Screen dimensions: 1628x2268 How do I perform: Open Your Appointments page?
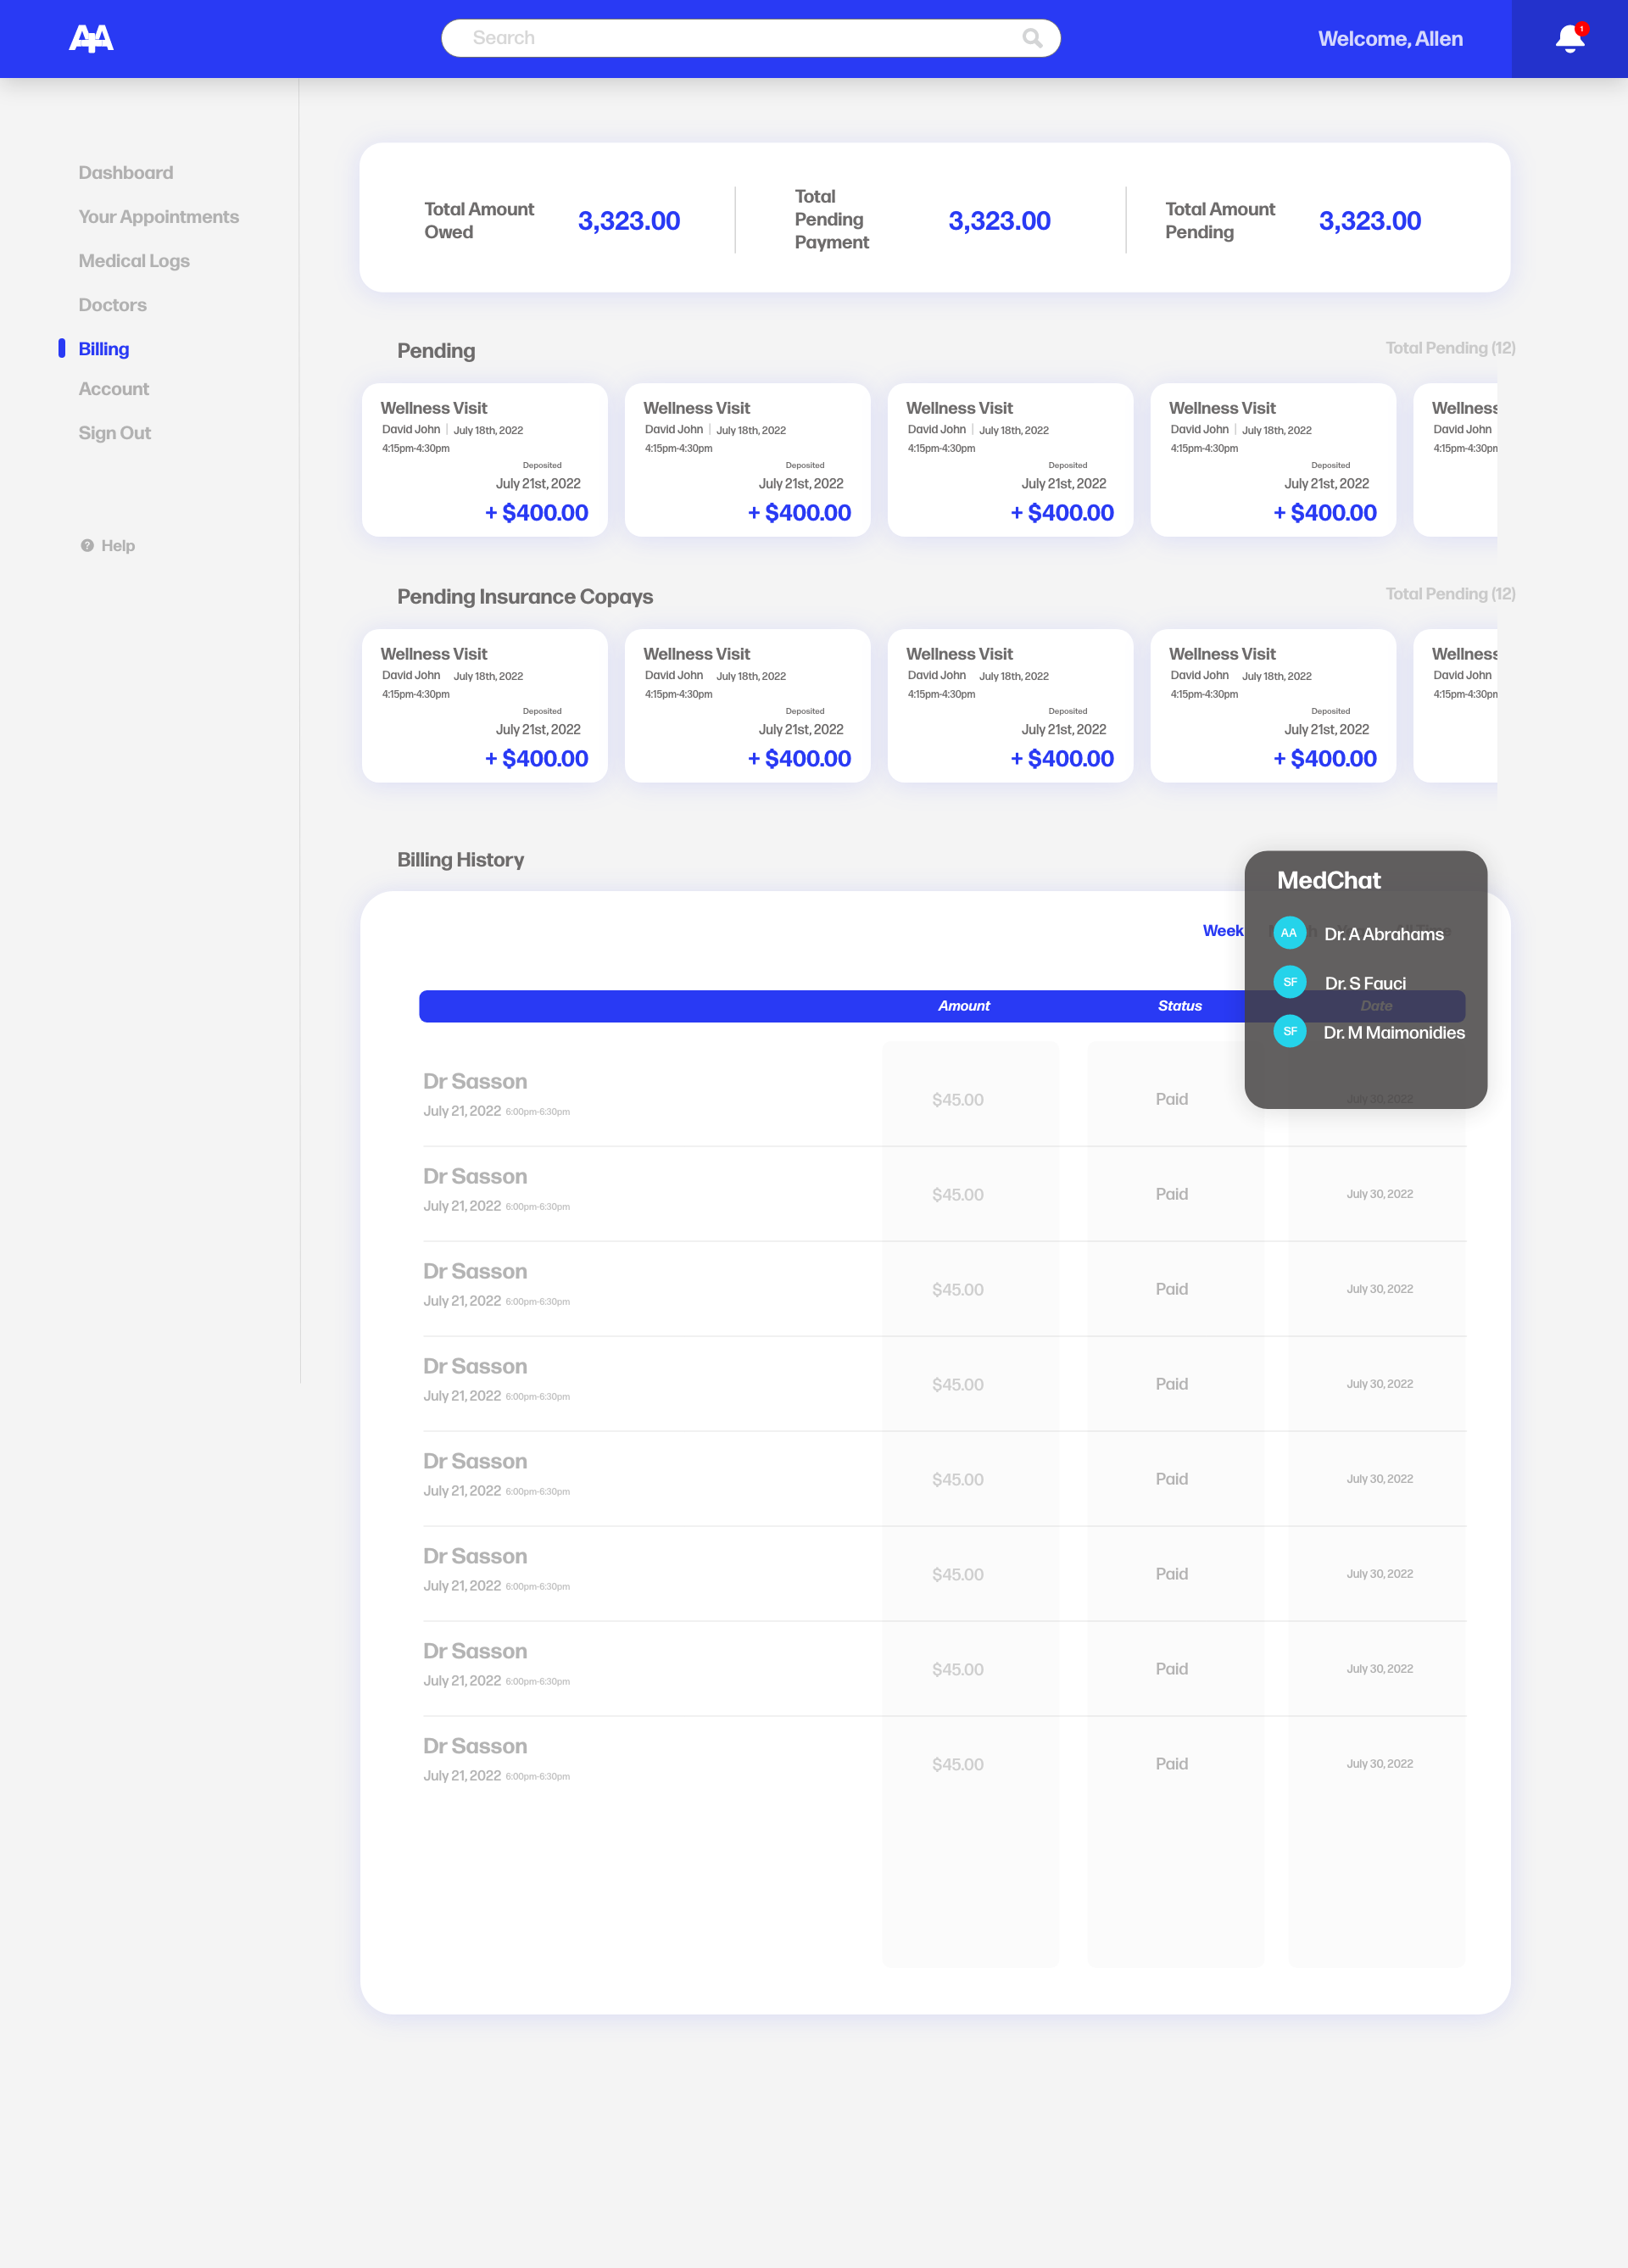pyautogui.click(x=159, y=217)
